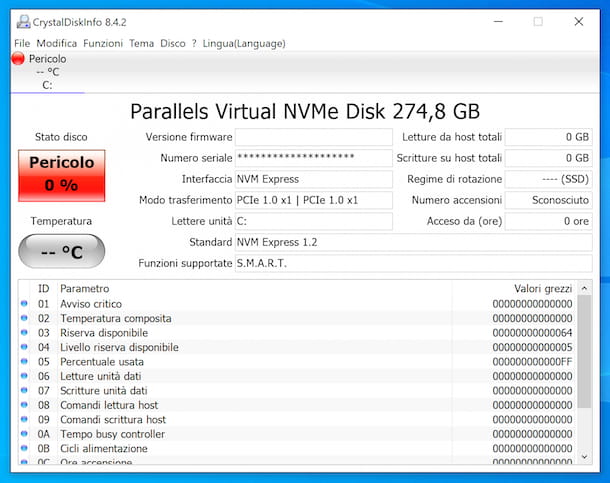Select the C: disk tab at top
Screen dimensions: 610x483
47,85
